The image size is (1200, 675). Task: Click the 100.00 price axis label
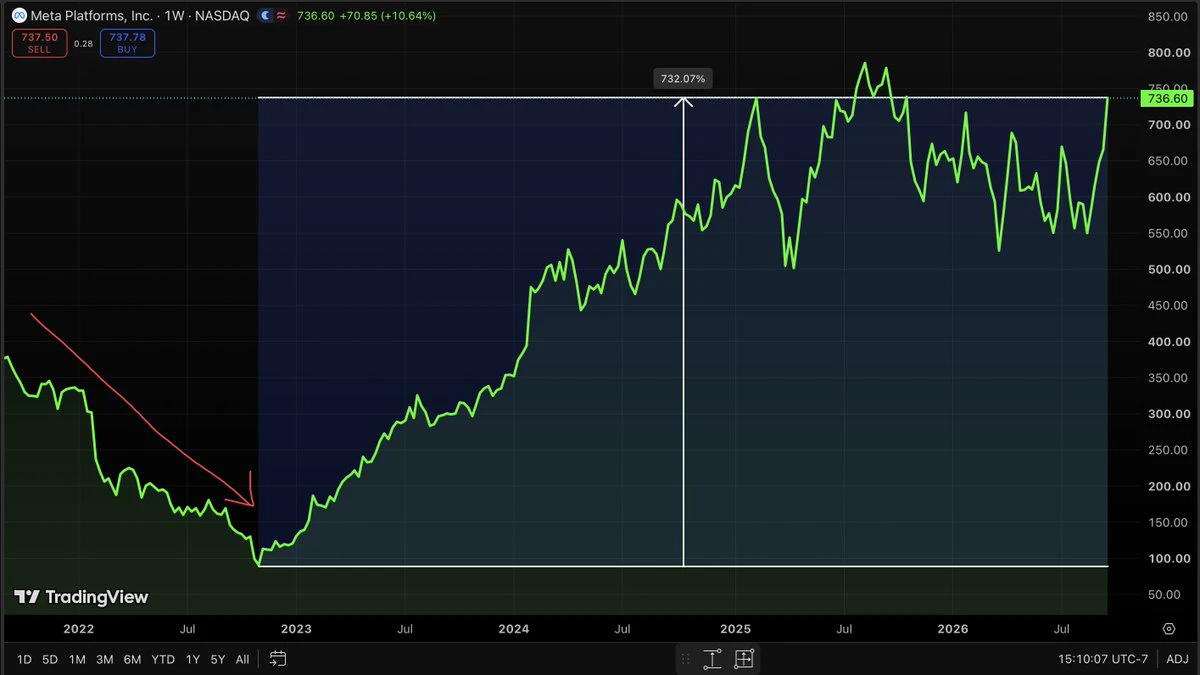click(x=1169, y=558)
